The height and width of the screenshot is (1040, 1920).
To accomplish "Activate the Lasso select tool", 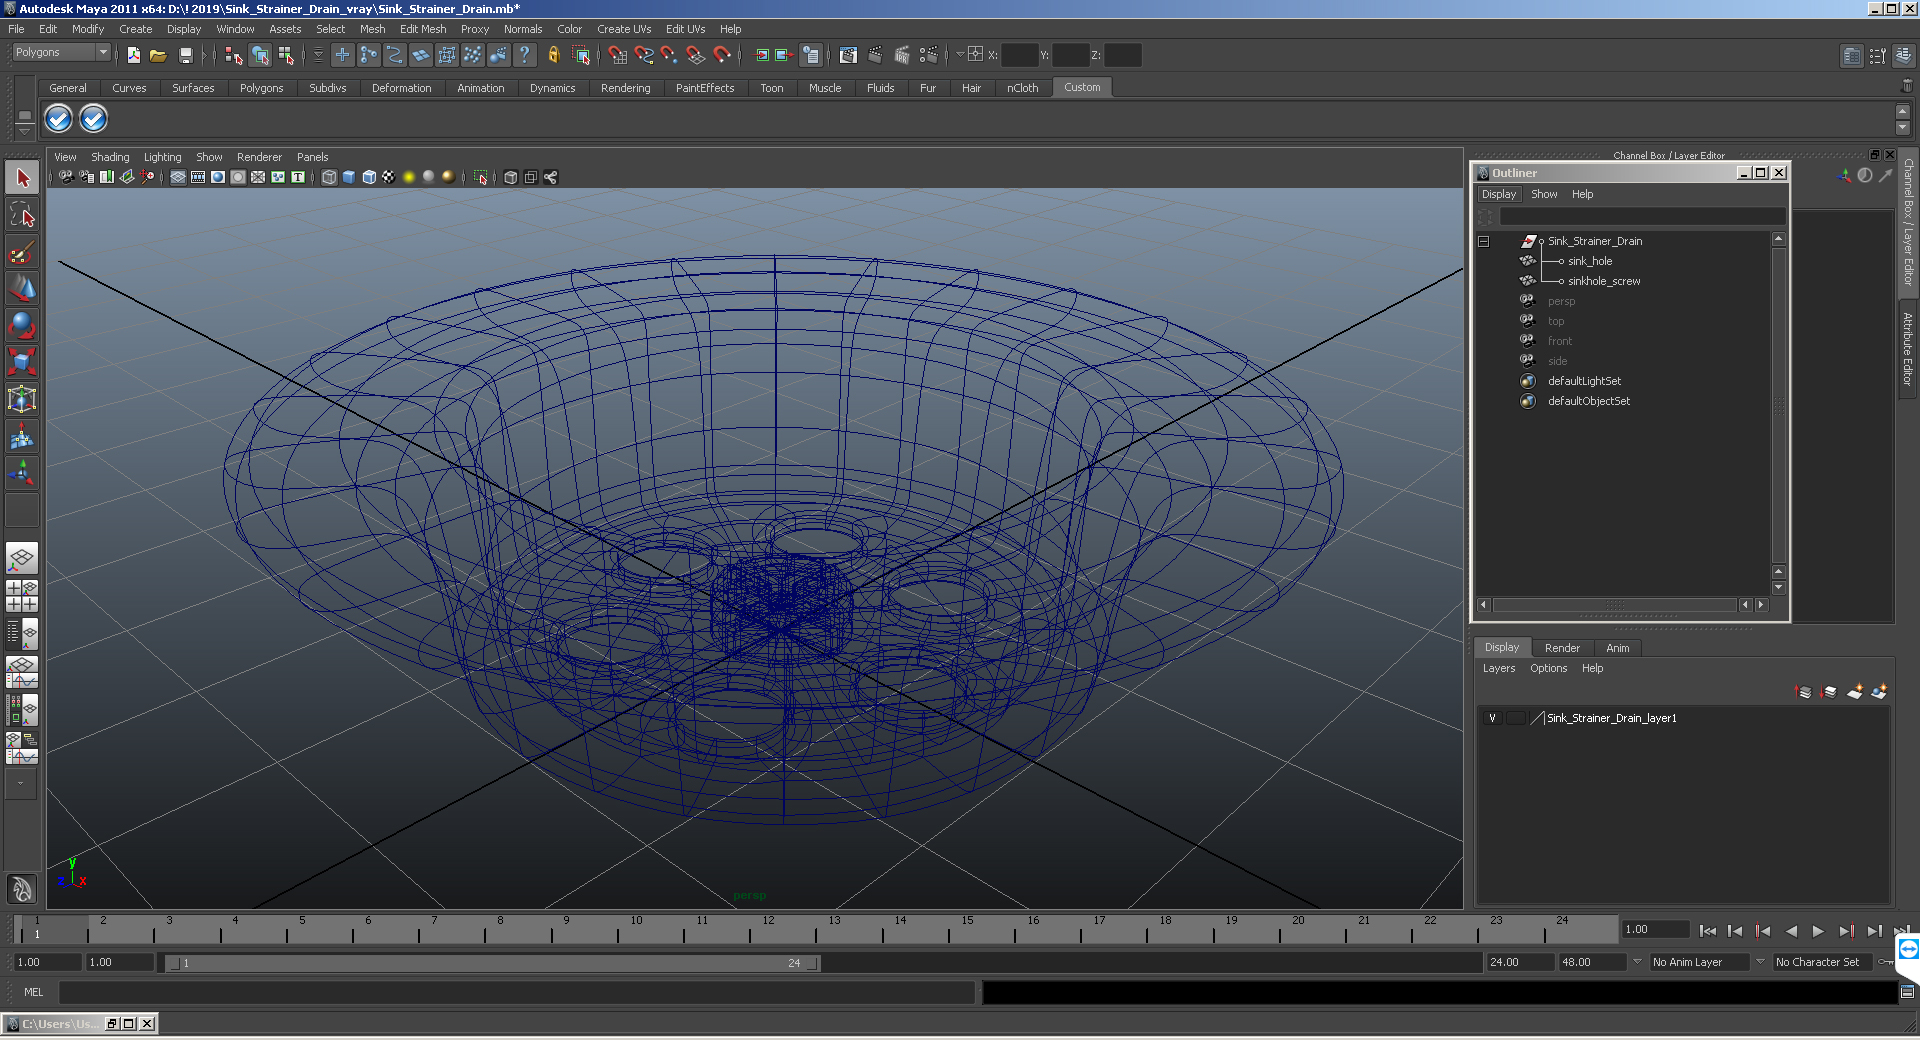I will pyautogui.click(x=22, y=214).
